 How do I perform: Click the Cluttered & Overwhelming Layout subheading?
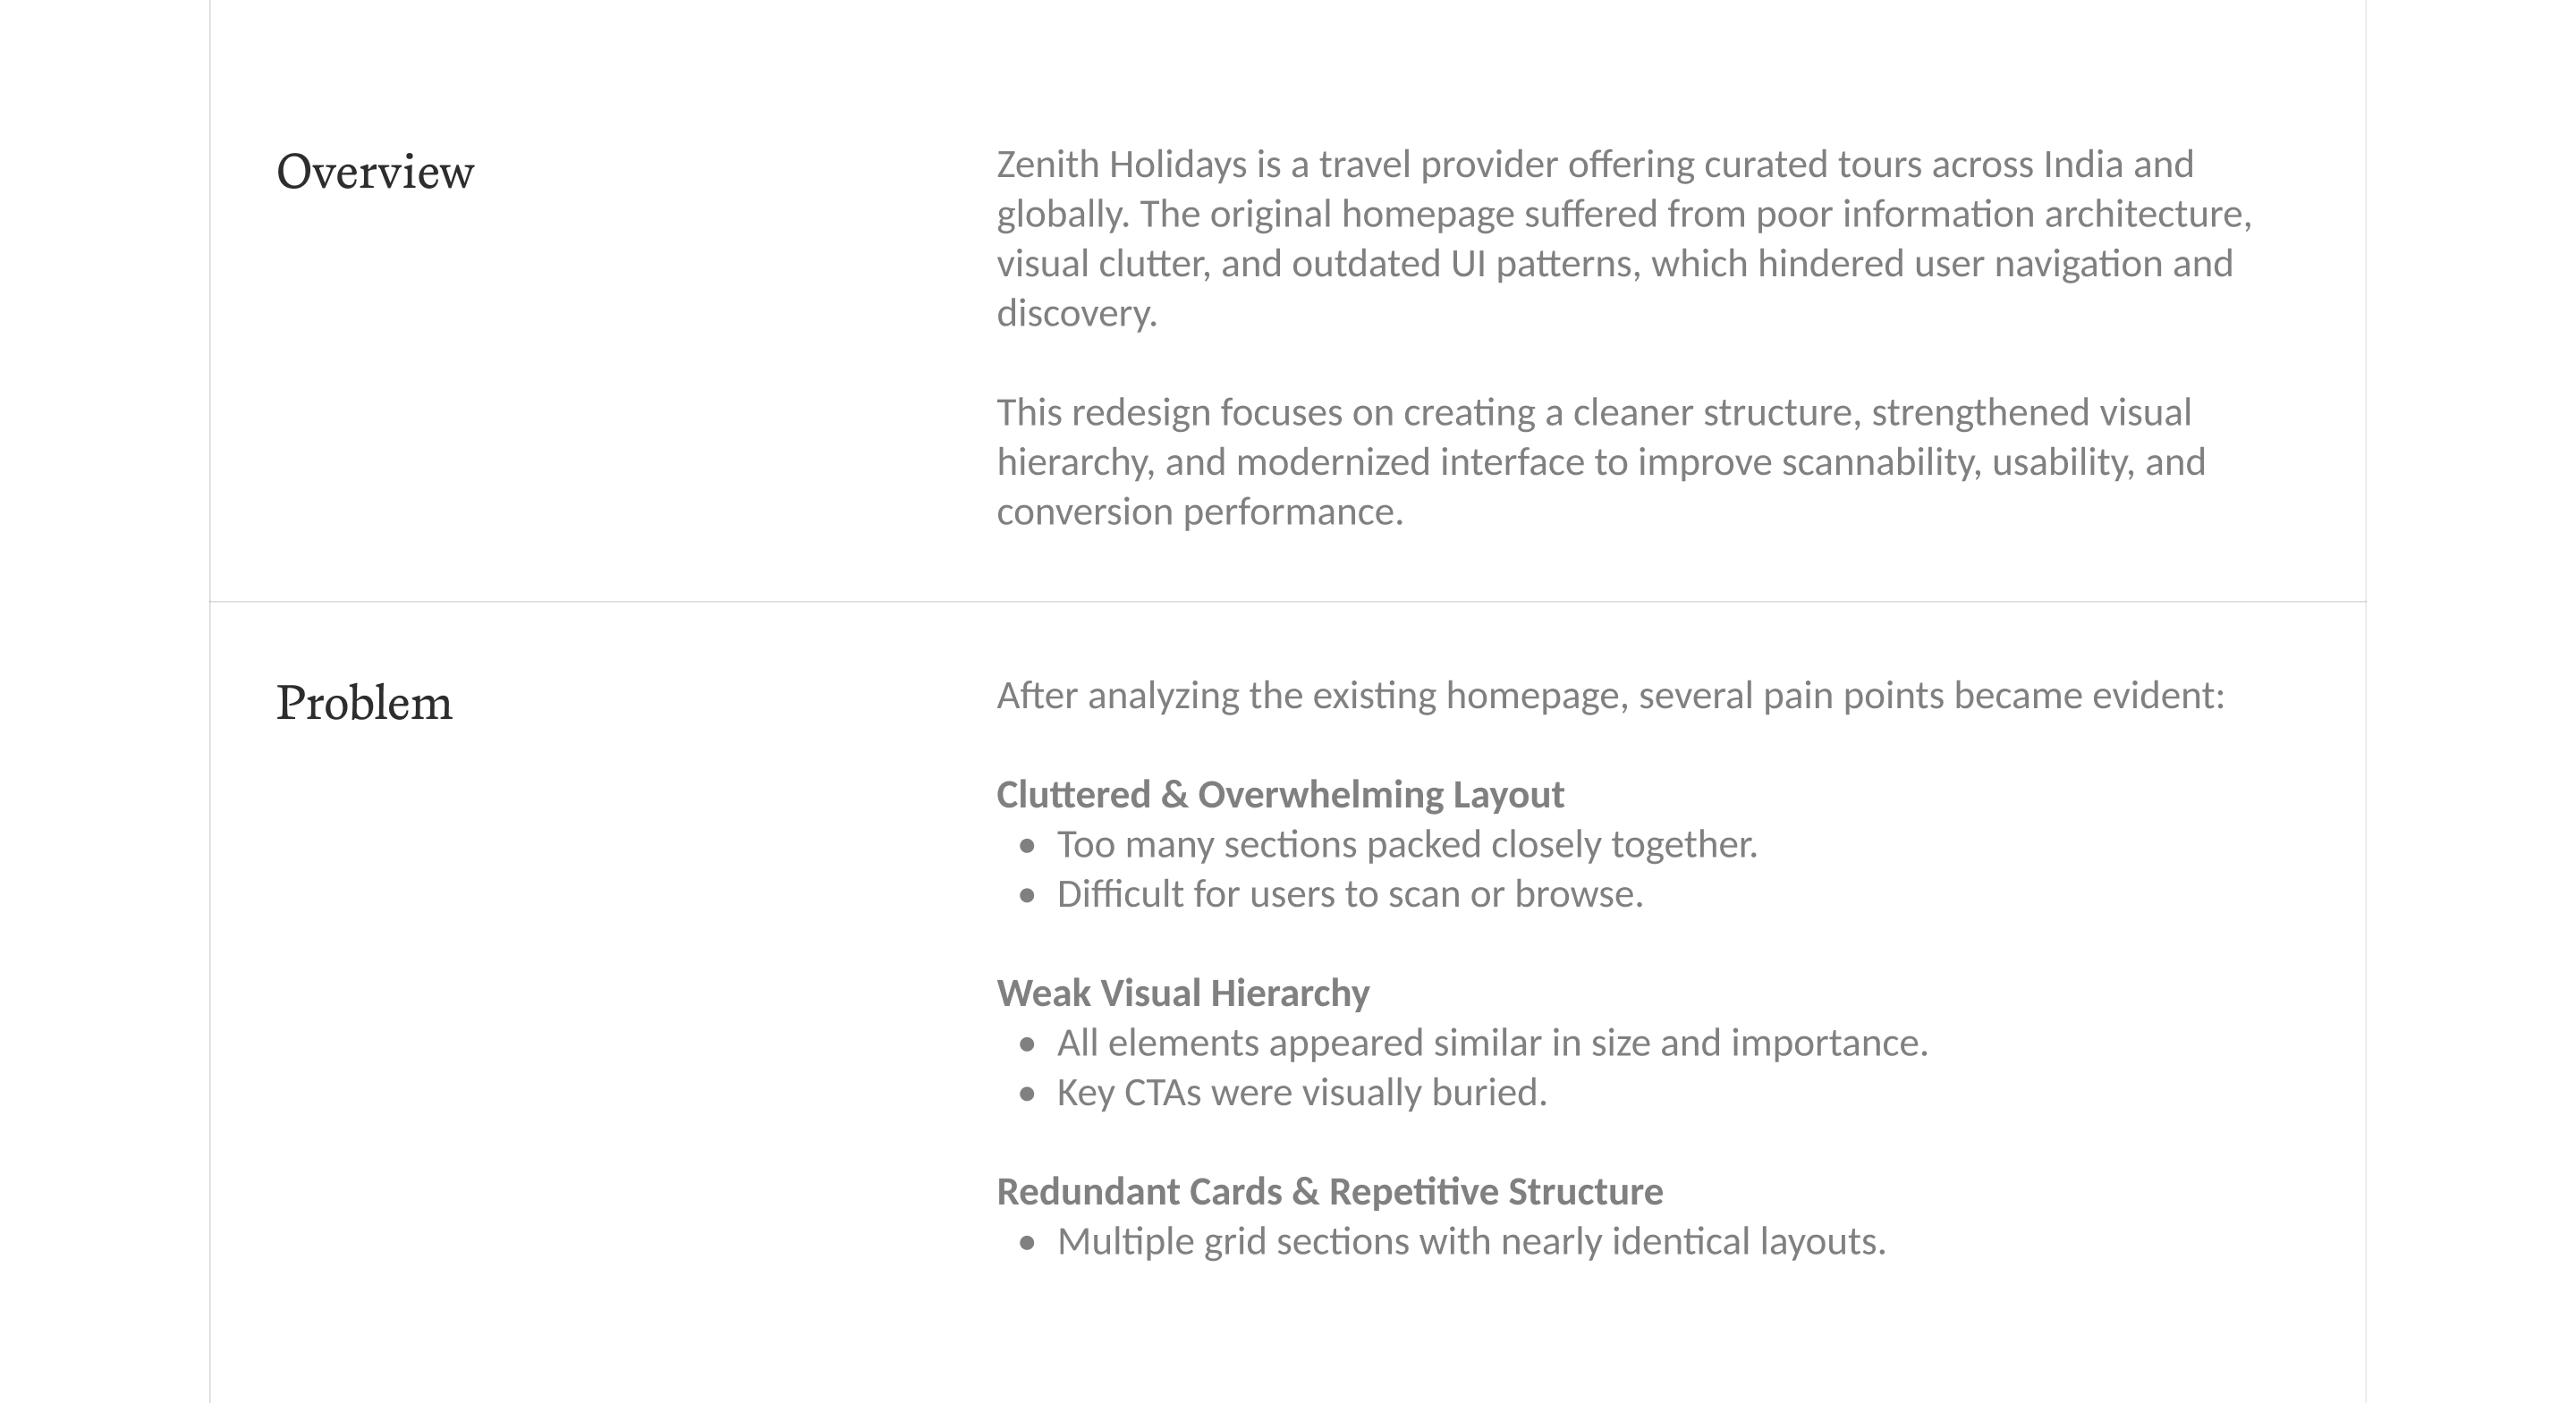pos(1280,795)
